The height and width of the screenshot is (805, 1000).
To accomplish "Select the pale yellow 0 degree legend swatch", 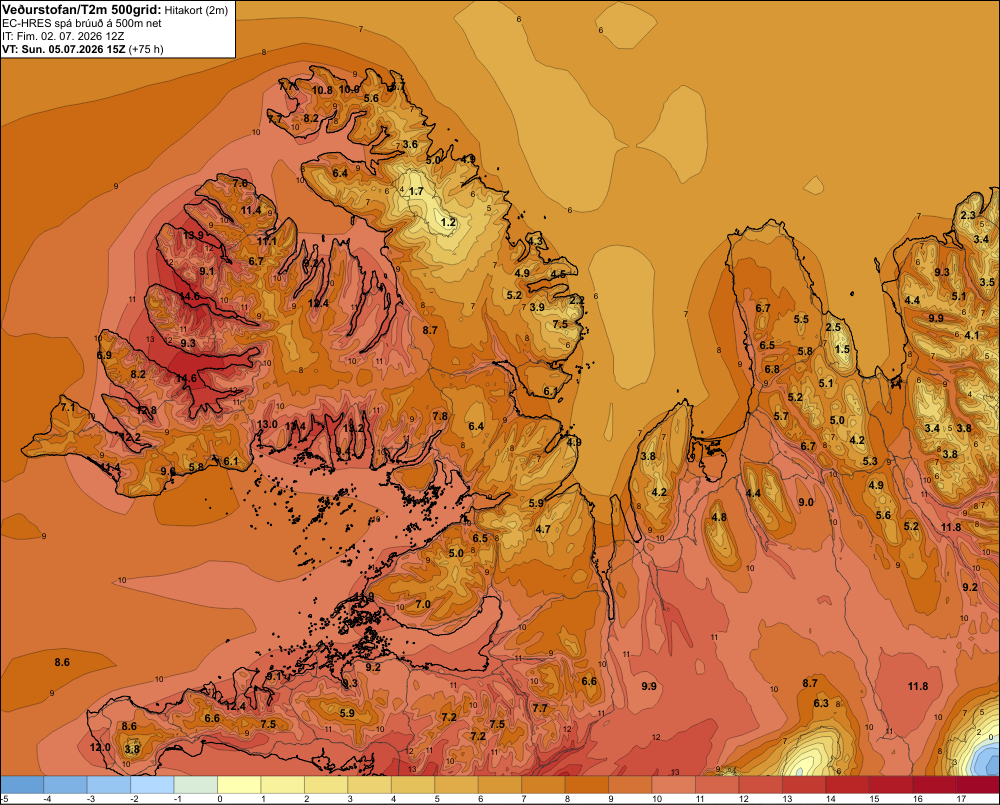I will pyautogui.click(x=239, y=784).
